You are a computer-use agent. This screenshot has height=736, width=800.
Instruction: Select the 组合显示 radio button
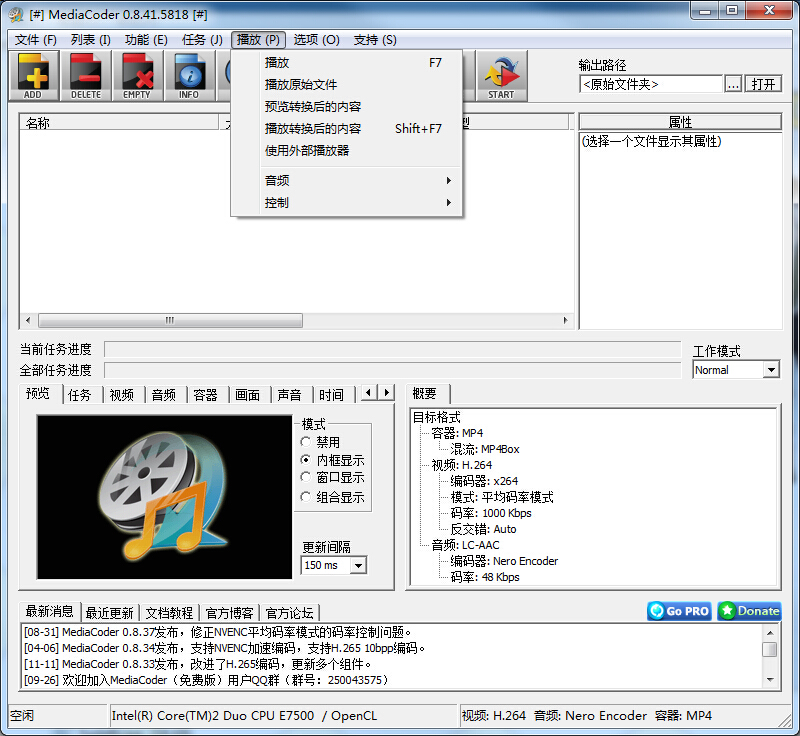point(306,497)
